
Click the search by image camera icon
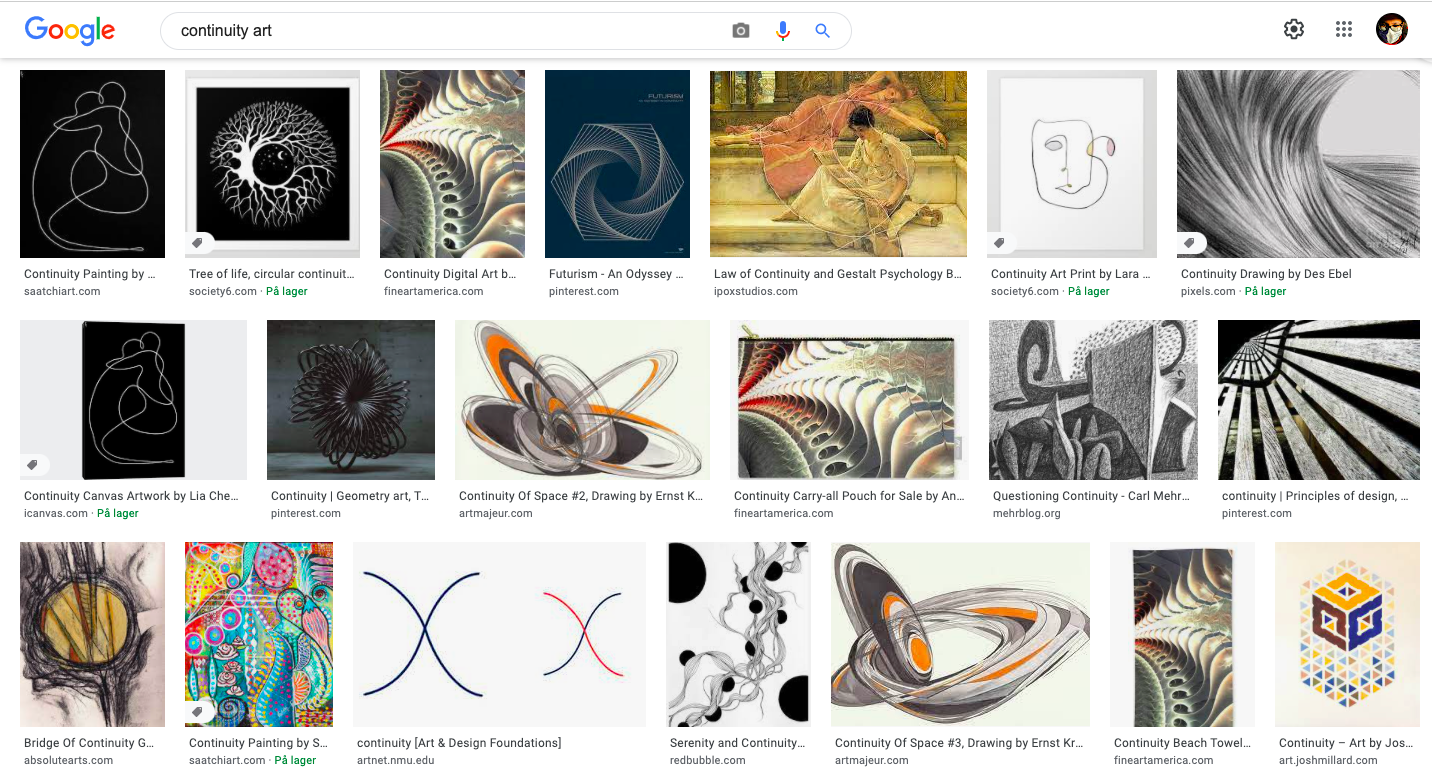coord(740,31)
